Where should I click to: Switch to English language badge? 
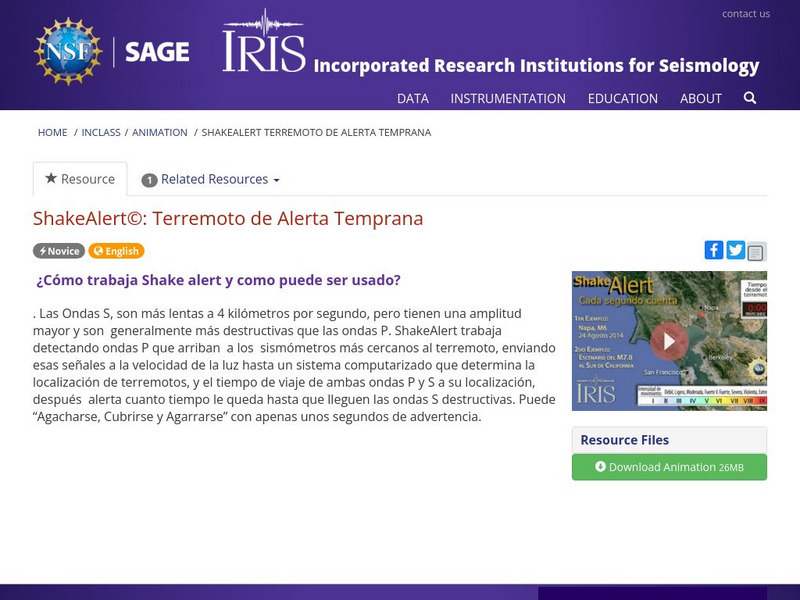[x=116, y=251]
